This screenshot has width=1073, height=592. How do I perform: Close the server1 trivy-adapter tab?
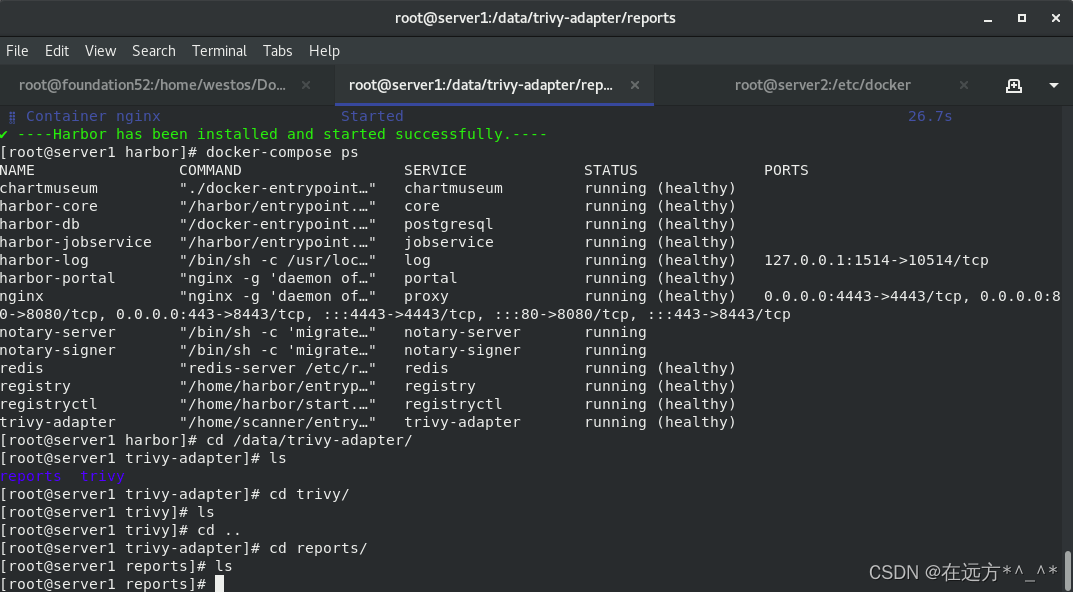click(634, 85)
